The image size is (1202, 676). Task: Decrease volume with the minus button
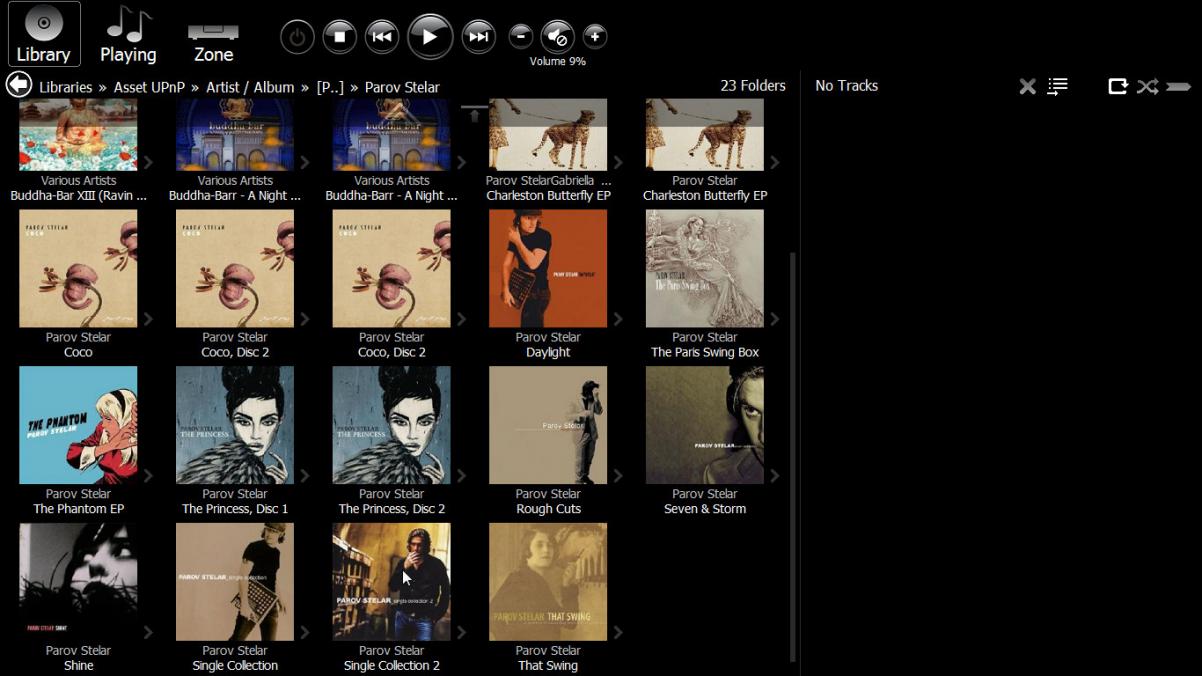point(520,37)
